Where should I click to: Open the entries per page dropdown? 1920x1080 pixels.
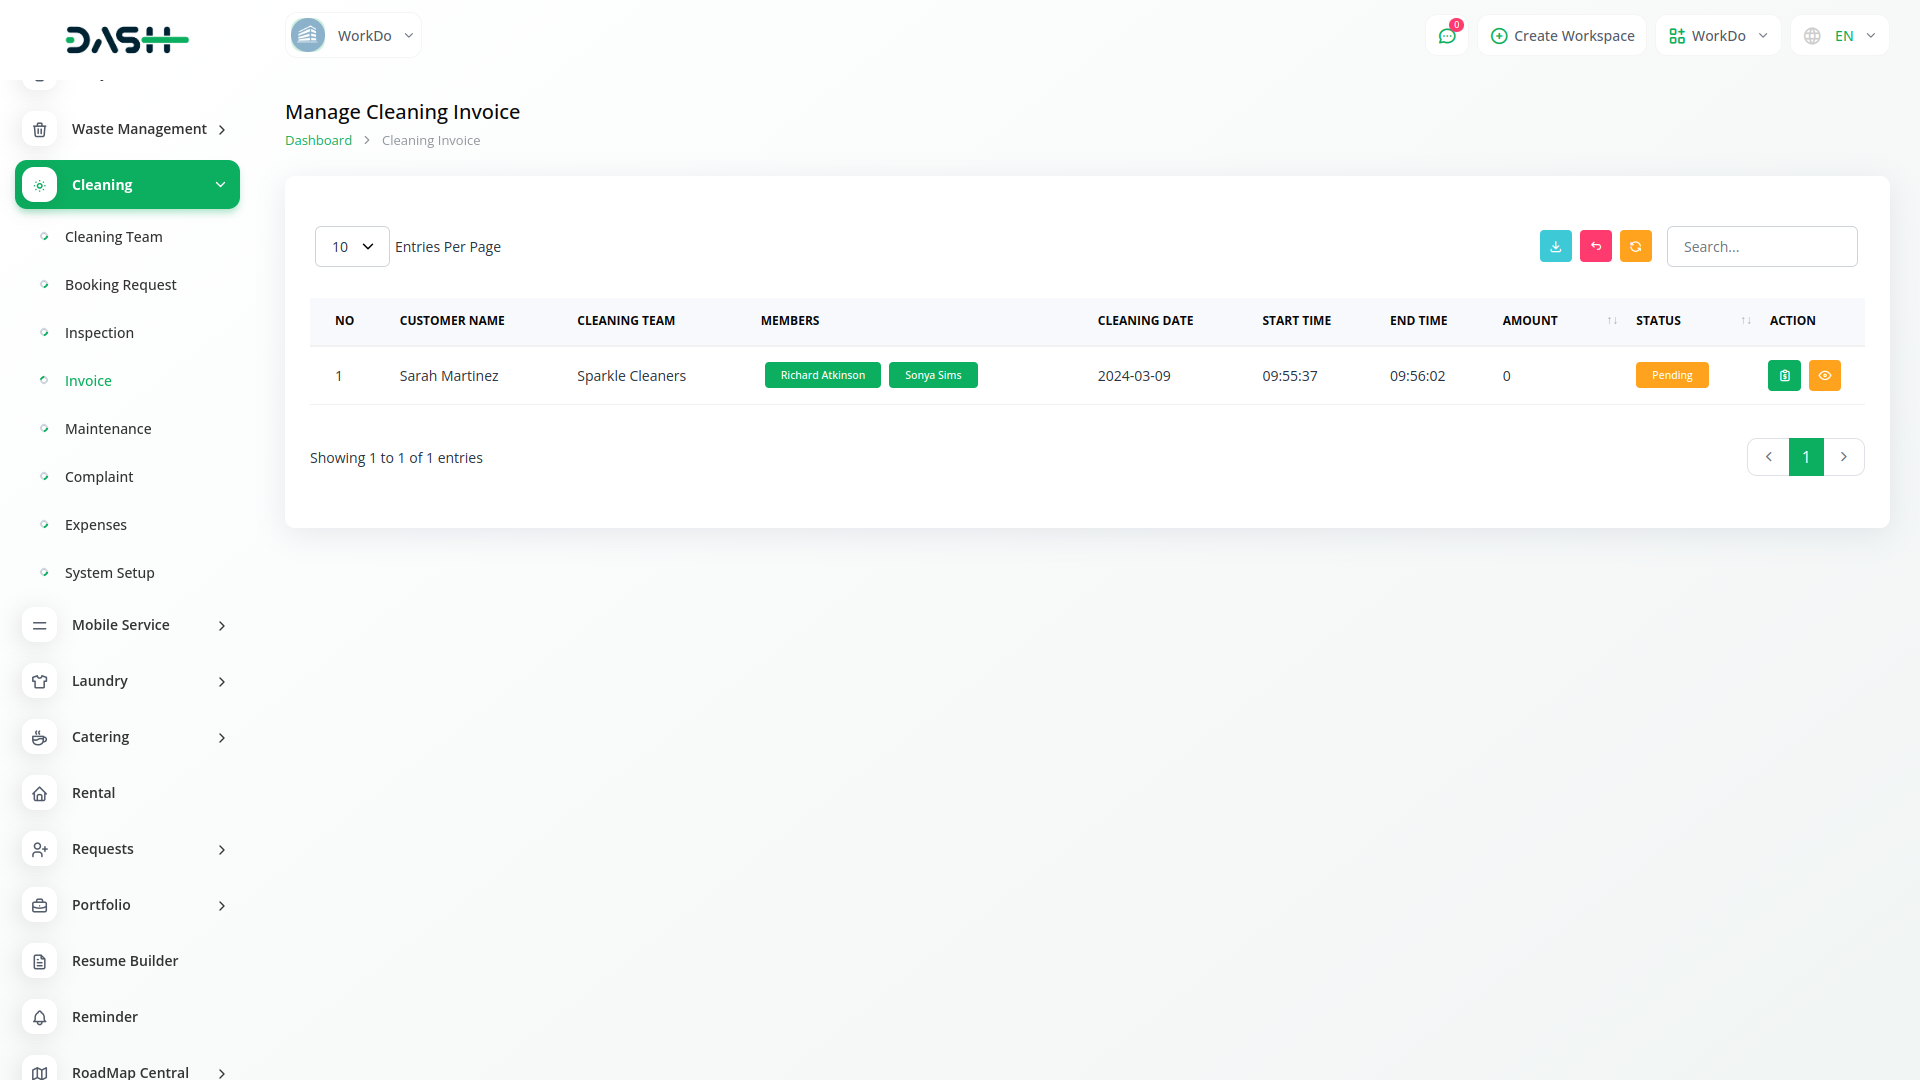[x=352, y=247]
